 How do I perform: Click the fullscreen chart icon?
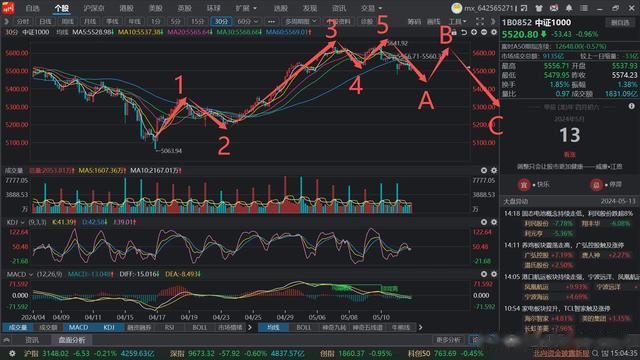click(480, 21)
